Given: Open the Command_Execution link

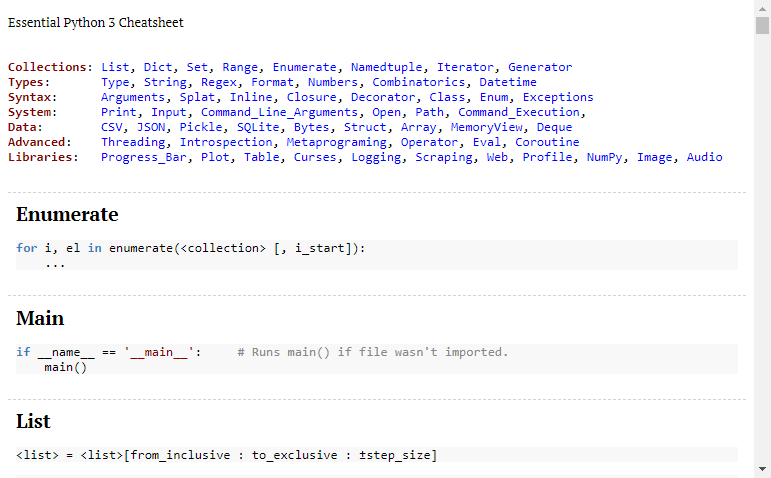Looking at the screenshot, I should click(519, 112).
